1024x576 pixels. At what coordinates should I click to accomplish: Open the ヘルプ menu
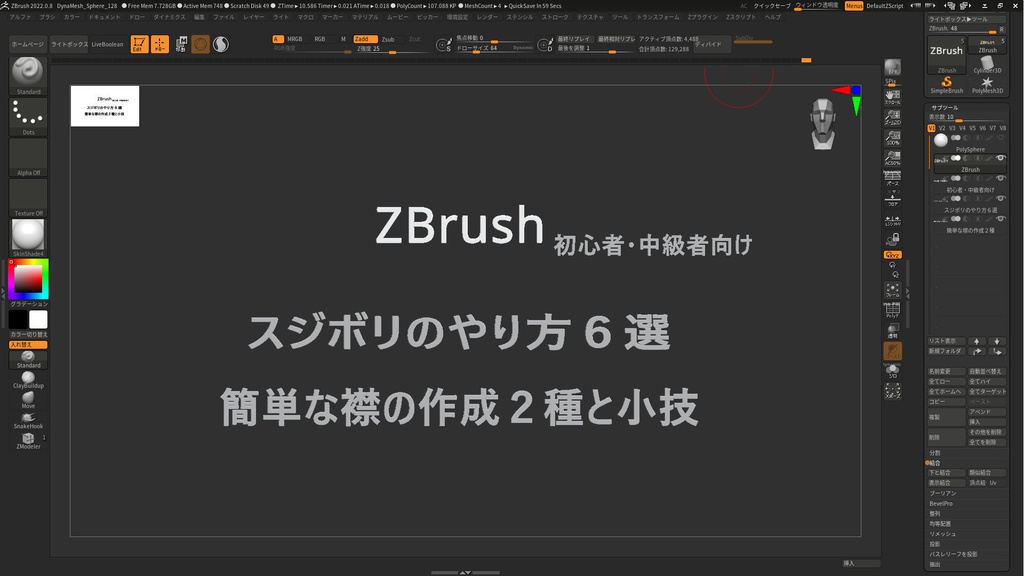(773, 17)
